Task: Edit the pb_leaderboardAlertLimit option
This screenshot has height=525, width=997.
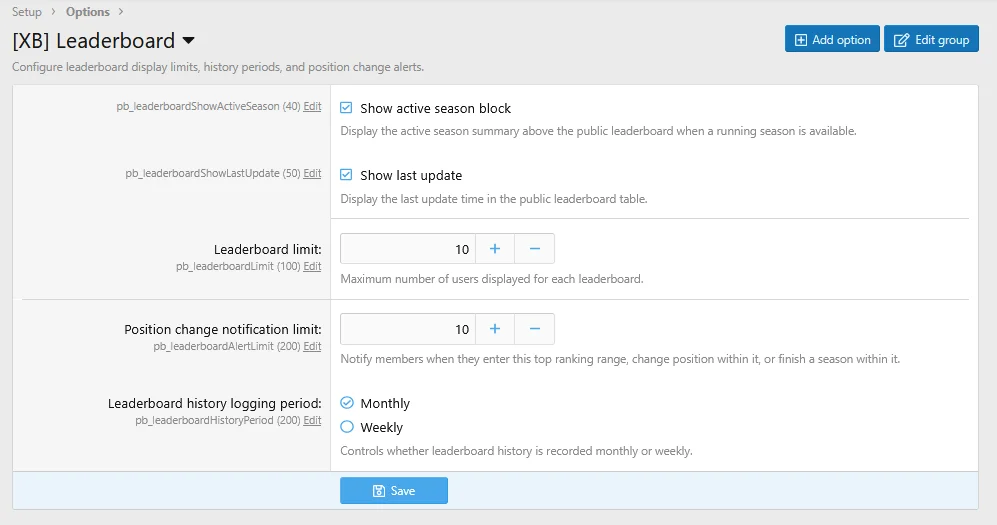Action: [x=312, y=346]
